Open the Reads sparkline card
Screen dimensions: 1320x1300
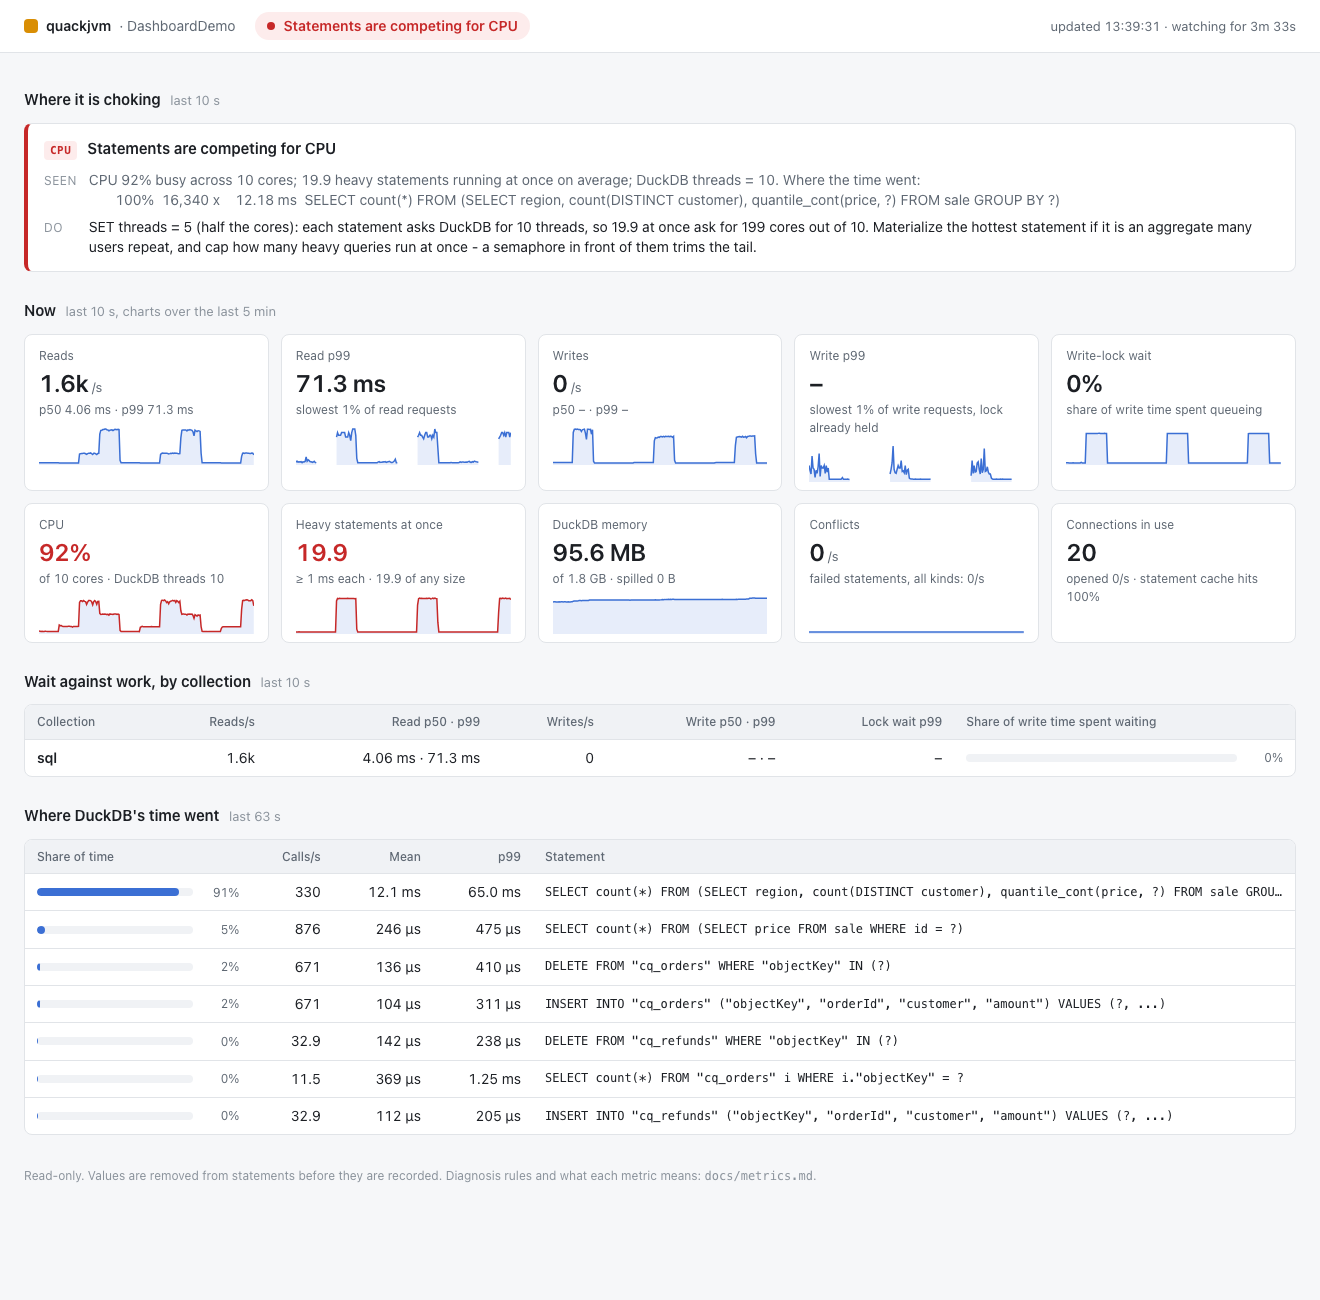tap(146, 412)
